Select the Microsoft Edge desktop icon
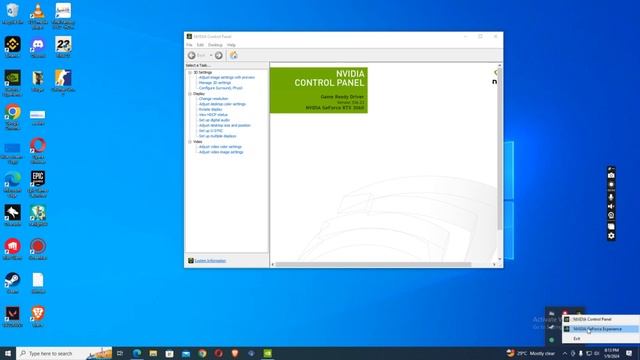The image size is (640, 360). click(12, 184)
